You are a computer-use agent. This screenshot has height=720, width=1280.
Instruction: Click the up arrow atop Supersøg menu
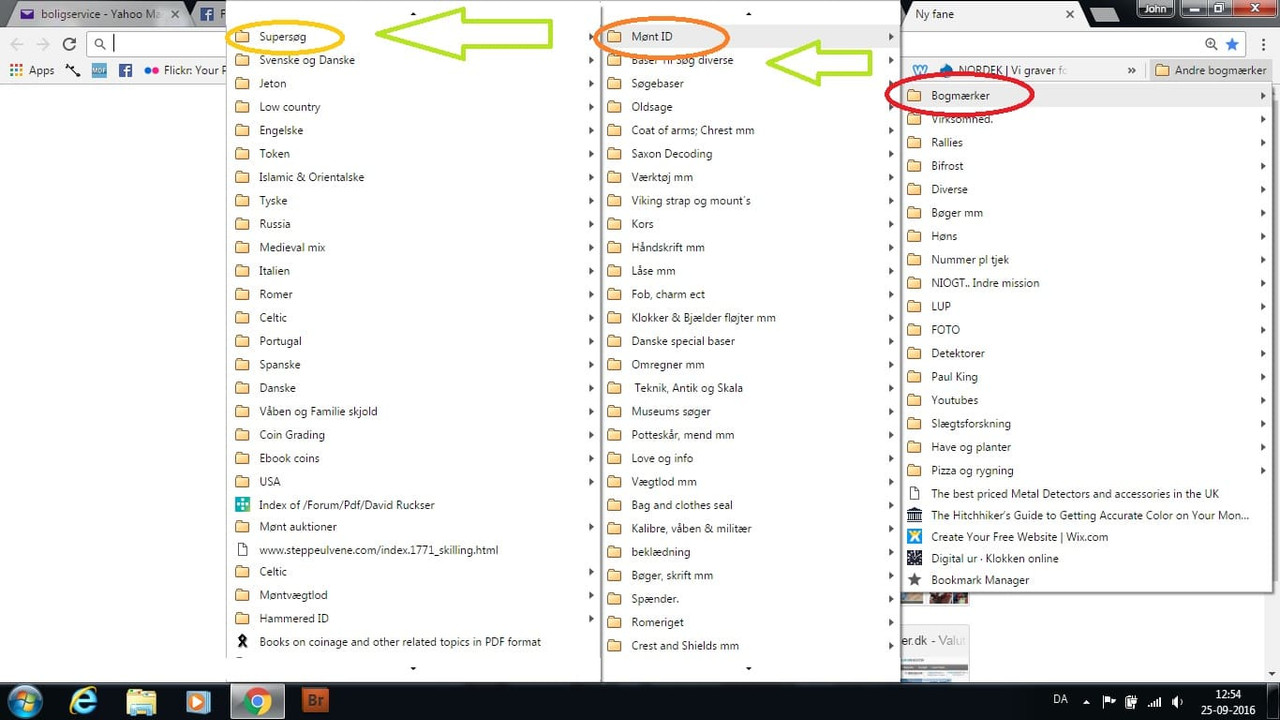coord(413,13)
